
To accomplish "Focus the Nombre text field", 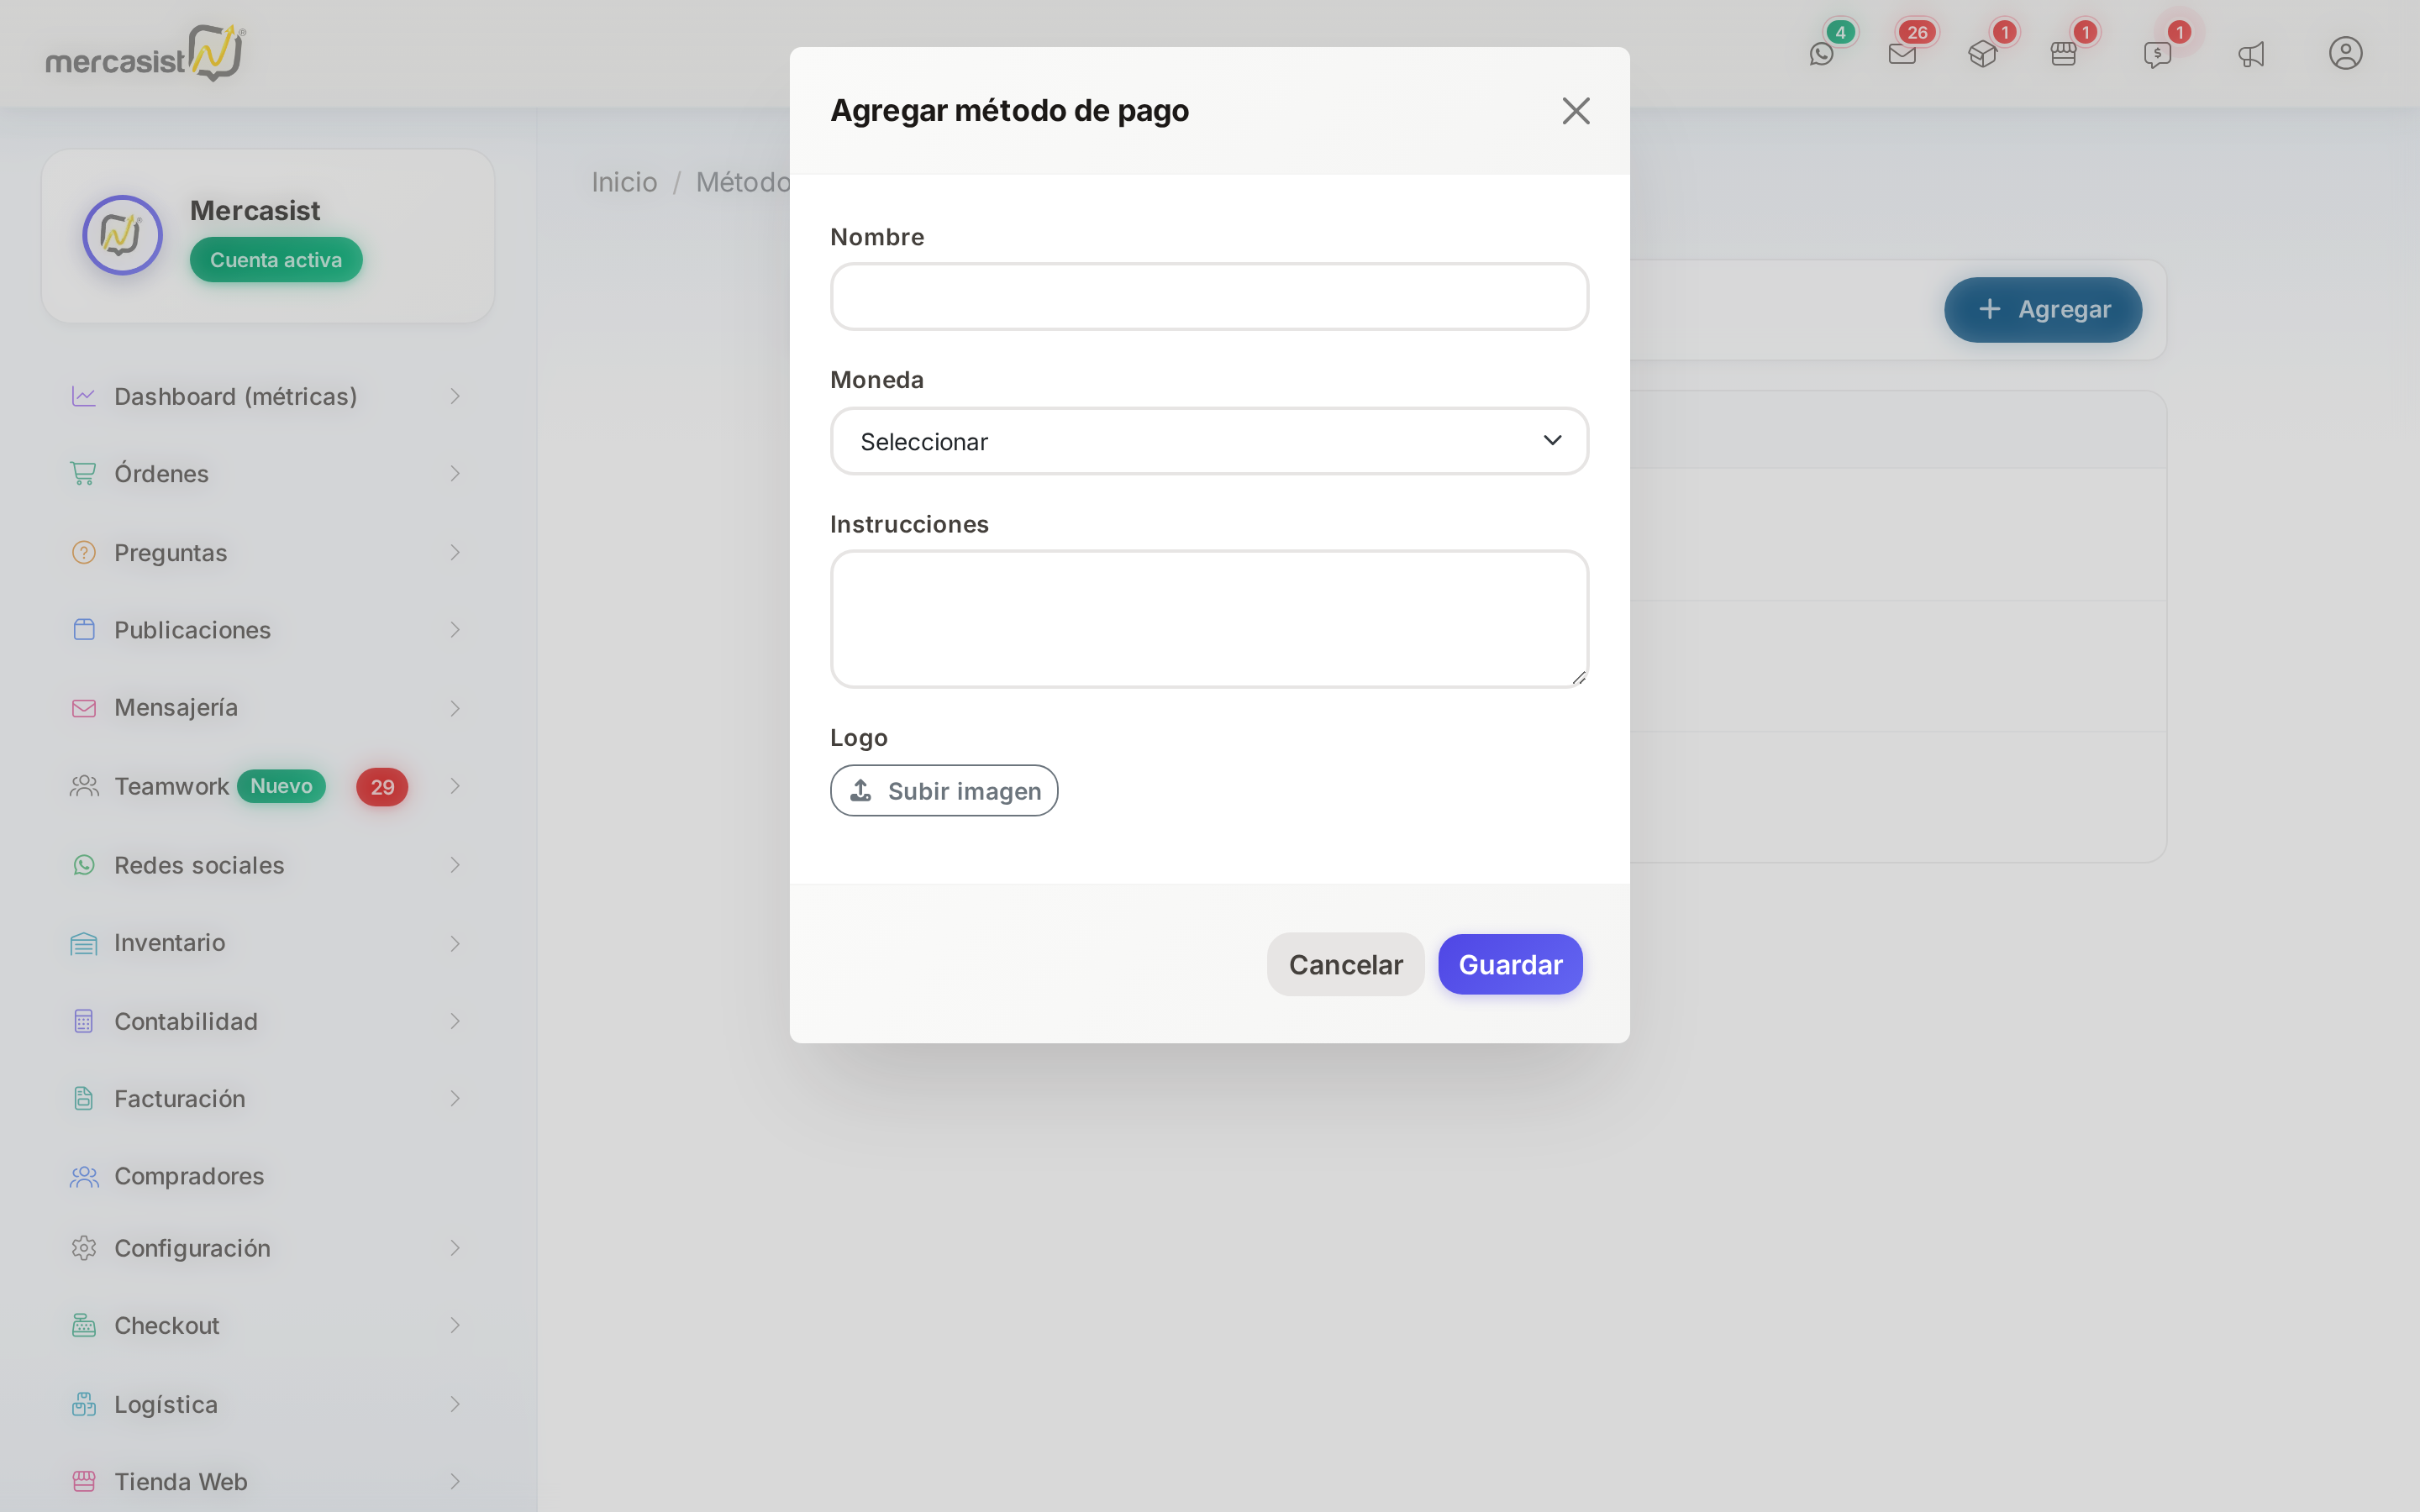I will tap(1209, 297).
